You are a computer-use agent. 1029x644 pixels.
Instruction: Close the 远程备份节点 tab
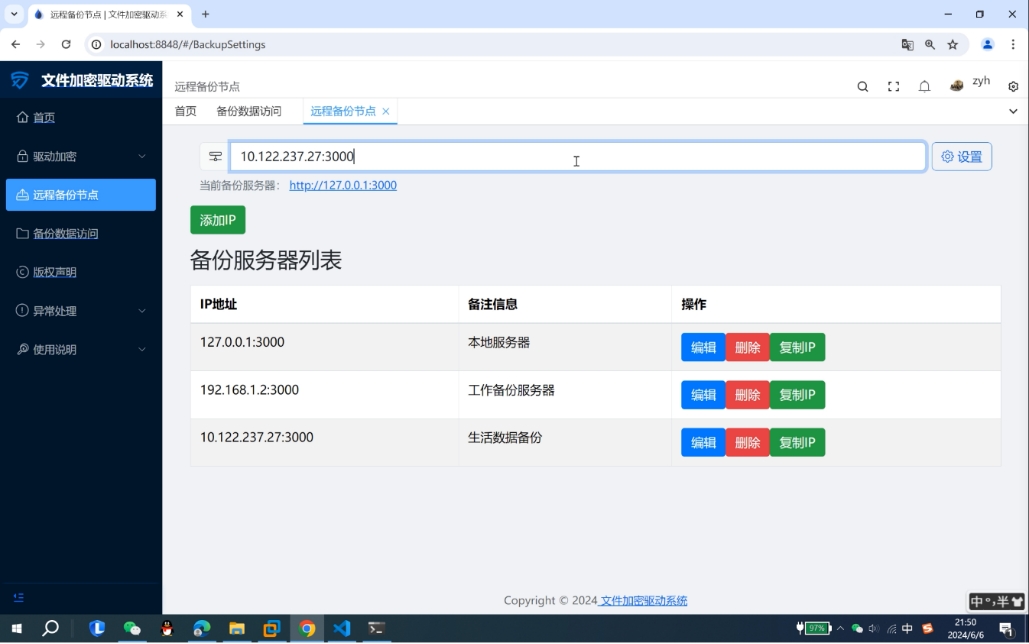point(386,111)
